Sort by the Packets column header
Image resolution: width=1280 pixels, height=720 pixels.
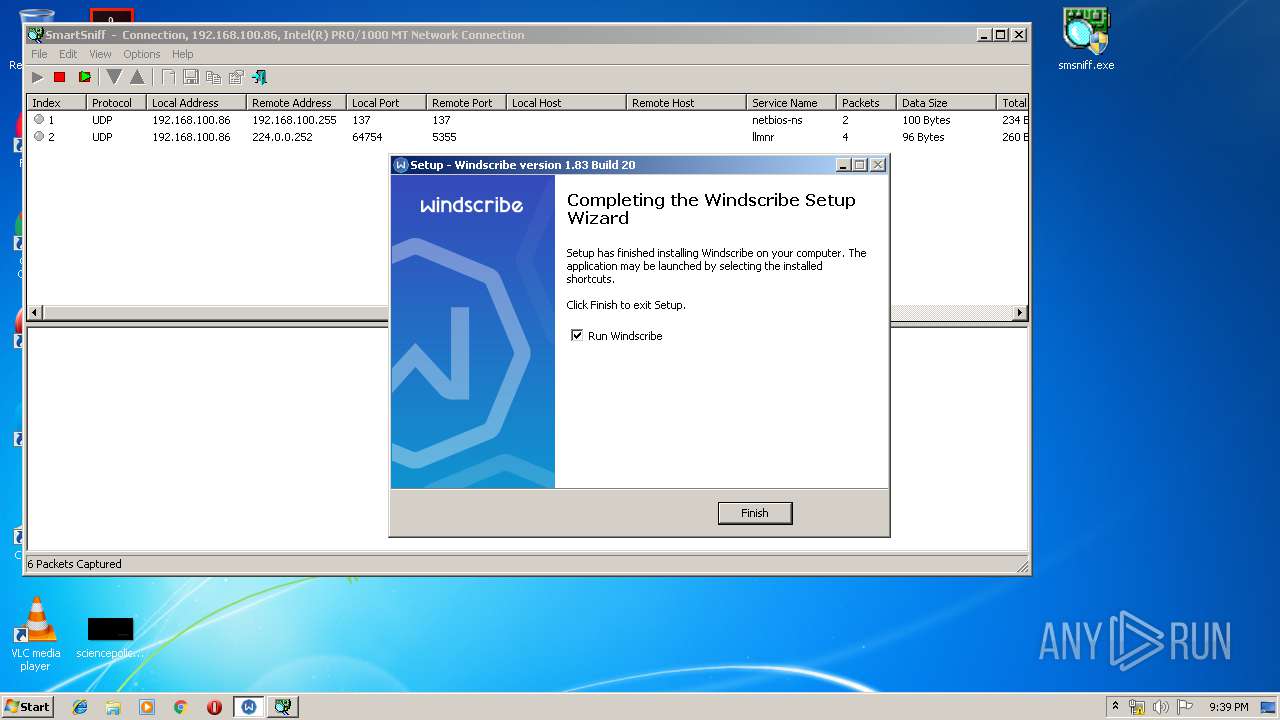point(866,103)
